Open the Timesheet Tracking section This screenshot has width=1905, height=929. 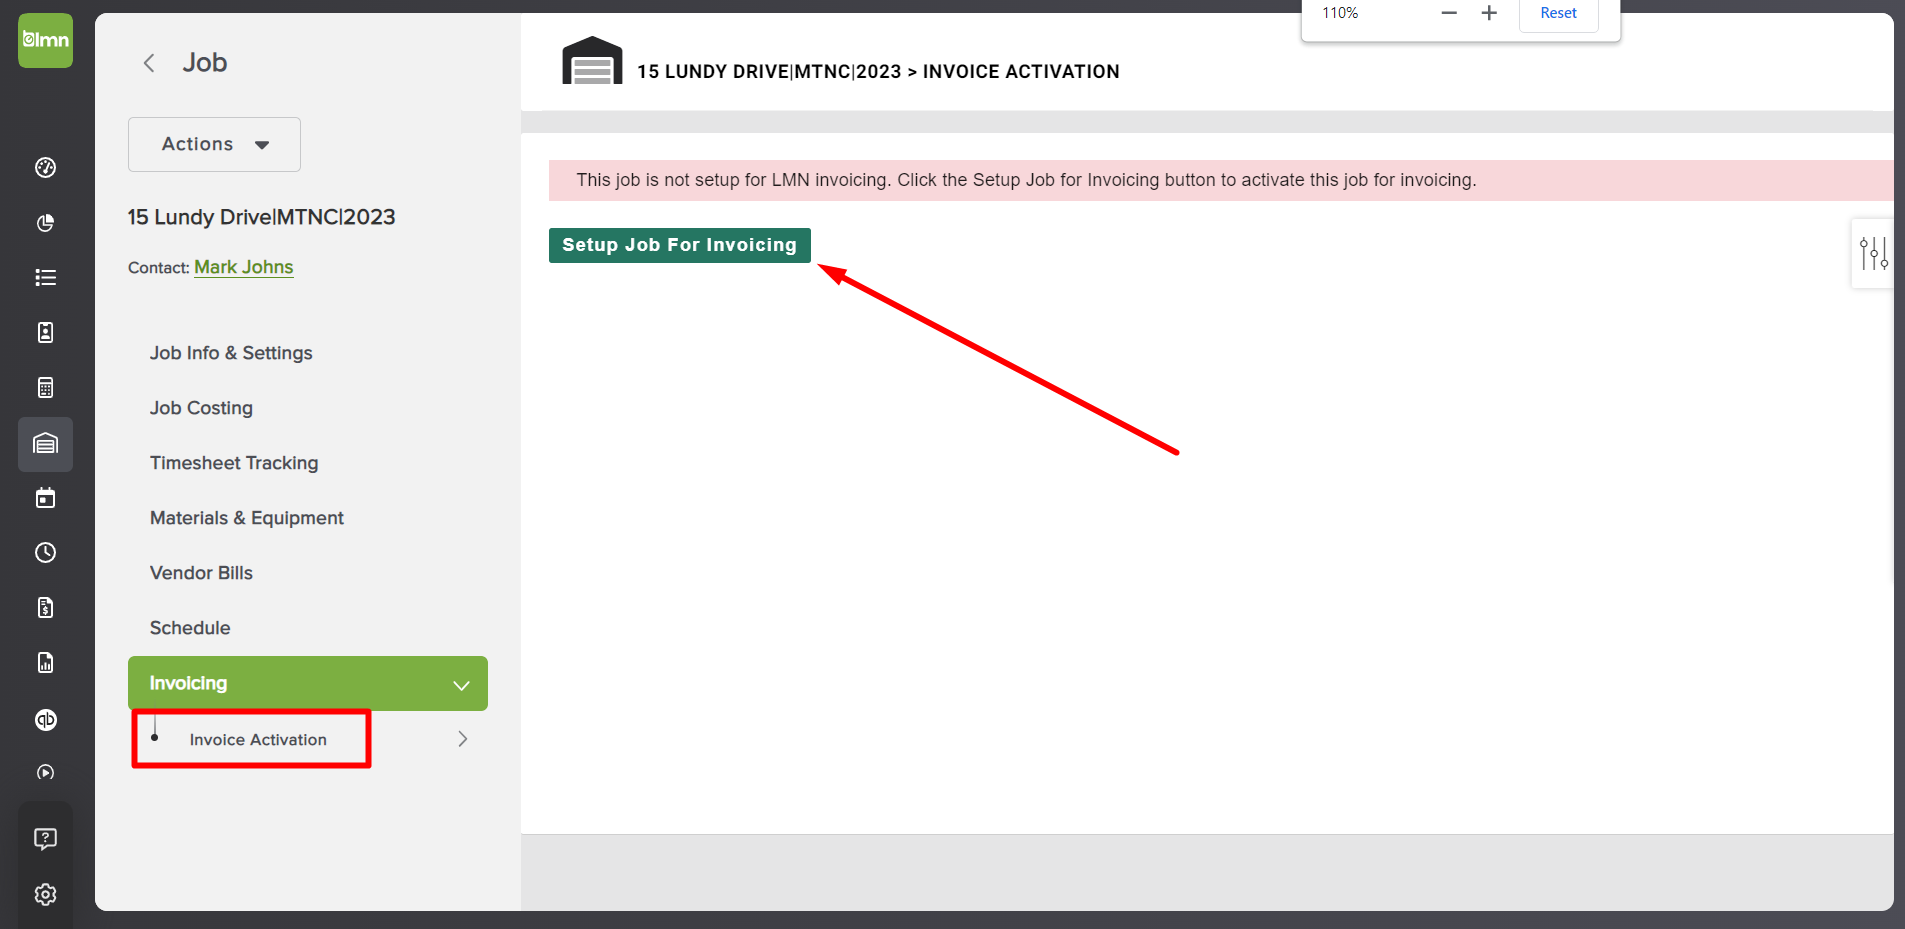click(x=234, y=462)
